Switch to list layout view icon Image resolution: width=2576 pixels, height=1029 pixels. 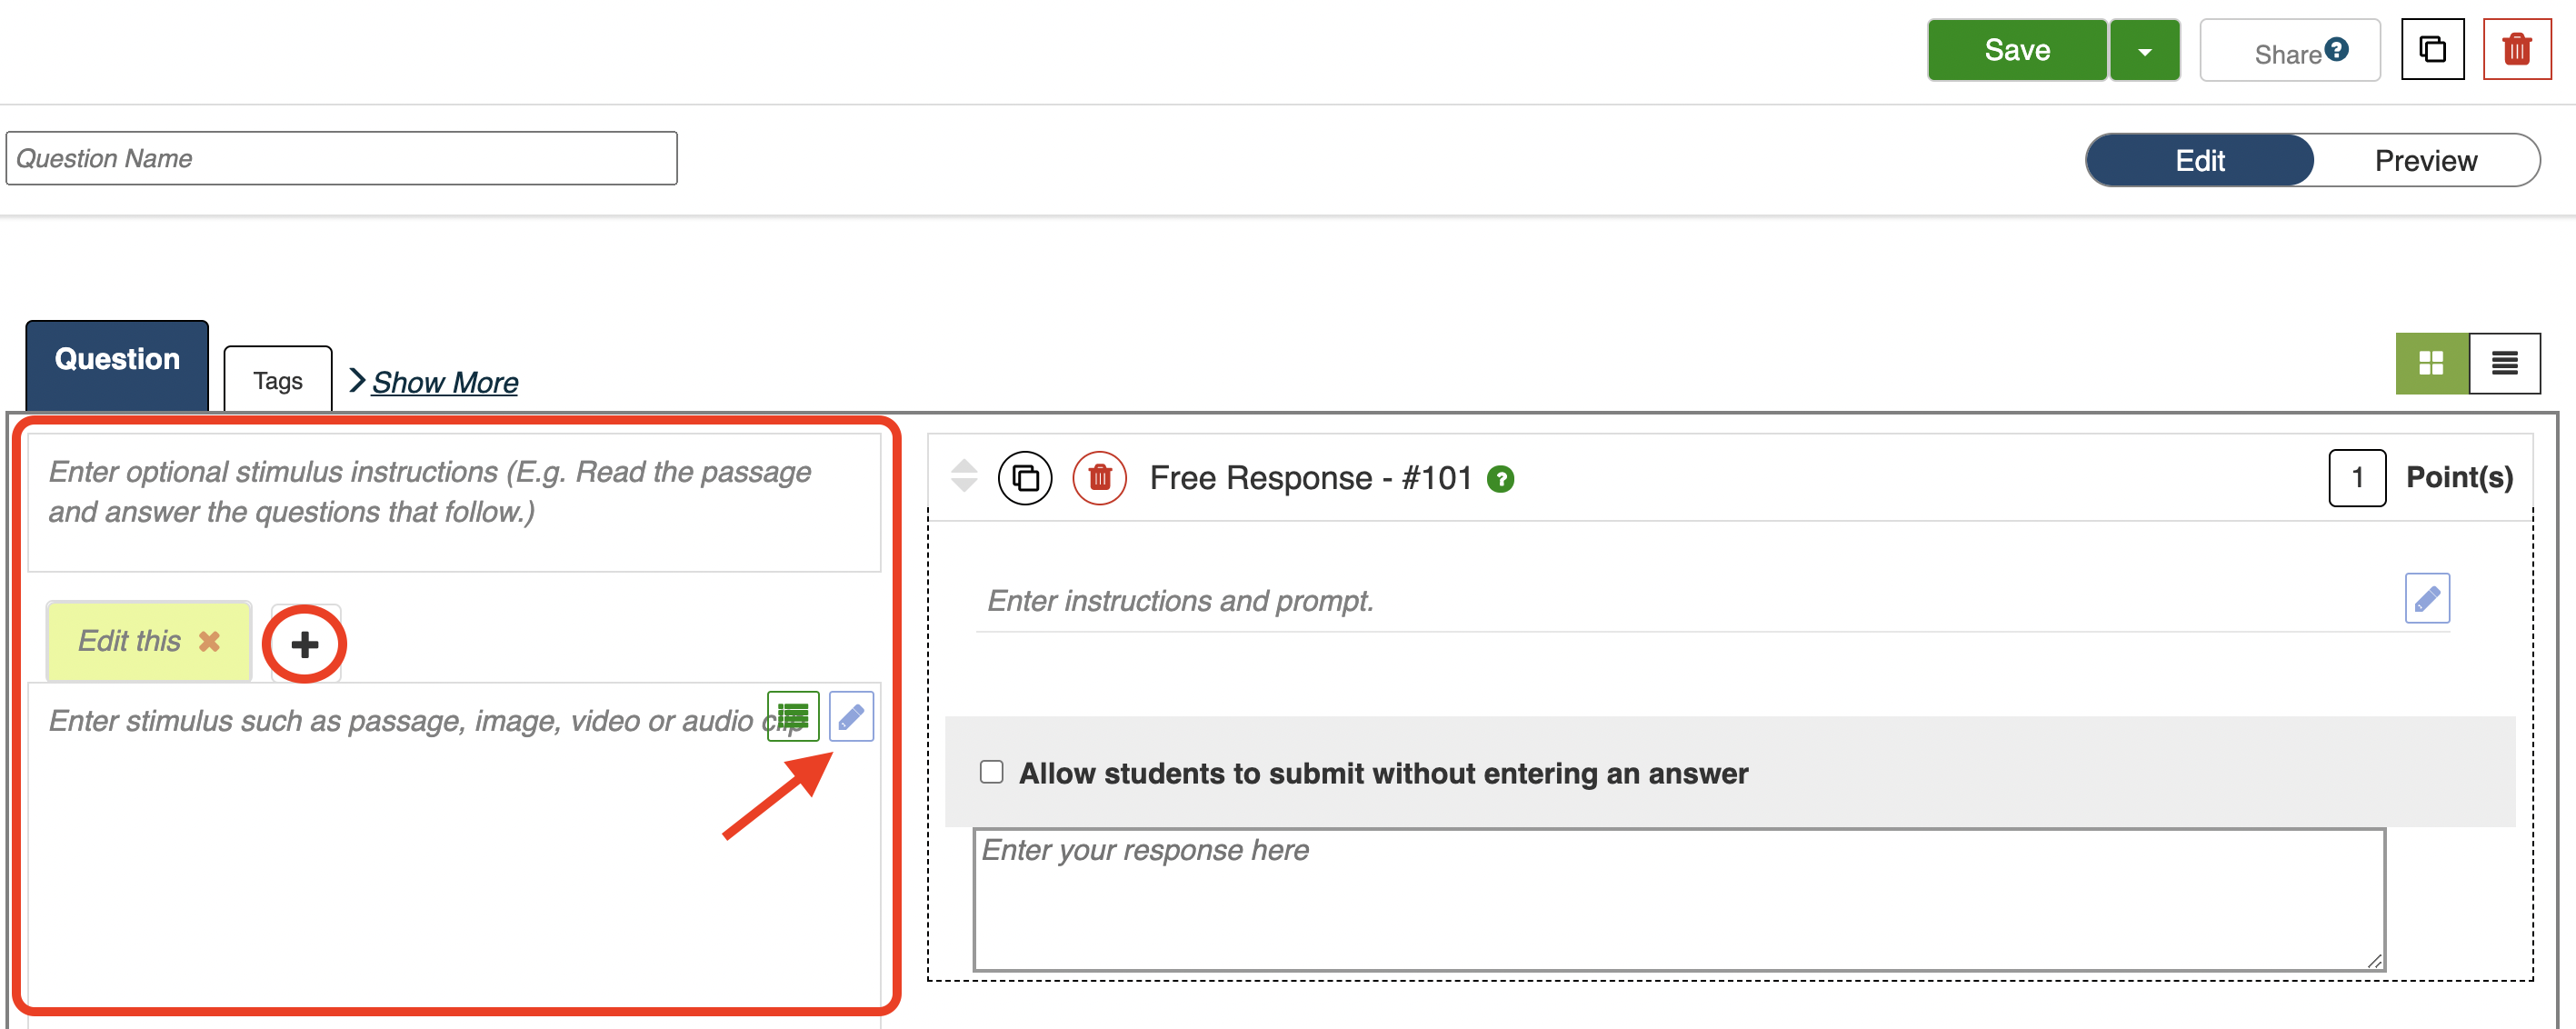click(2504, 363)
